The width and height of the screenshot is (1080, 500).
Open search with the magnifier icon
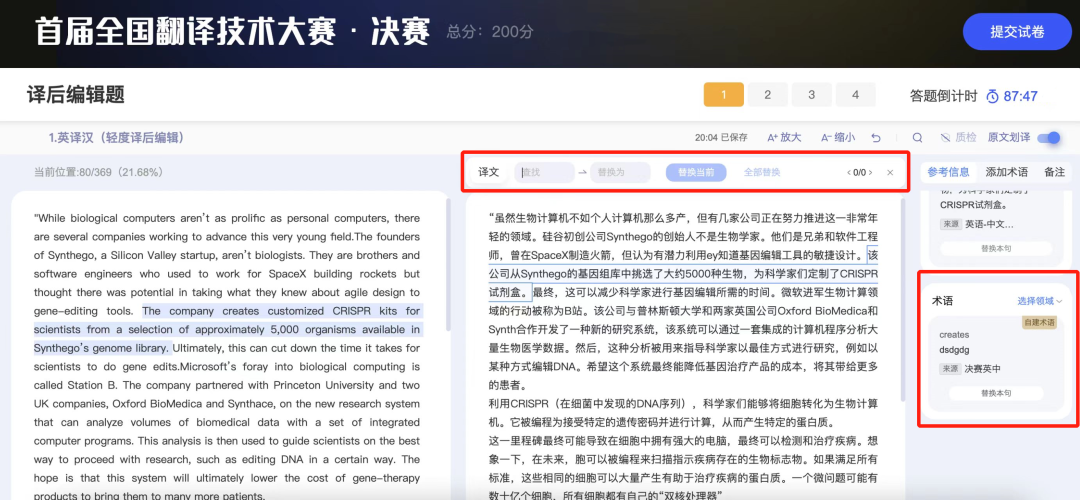[917, 138]
